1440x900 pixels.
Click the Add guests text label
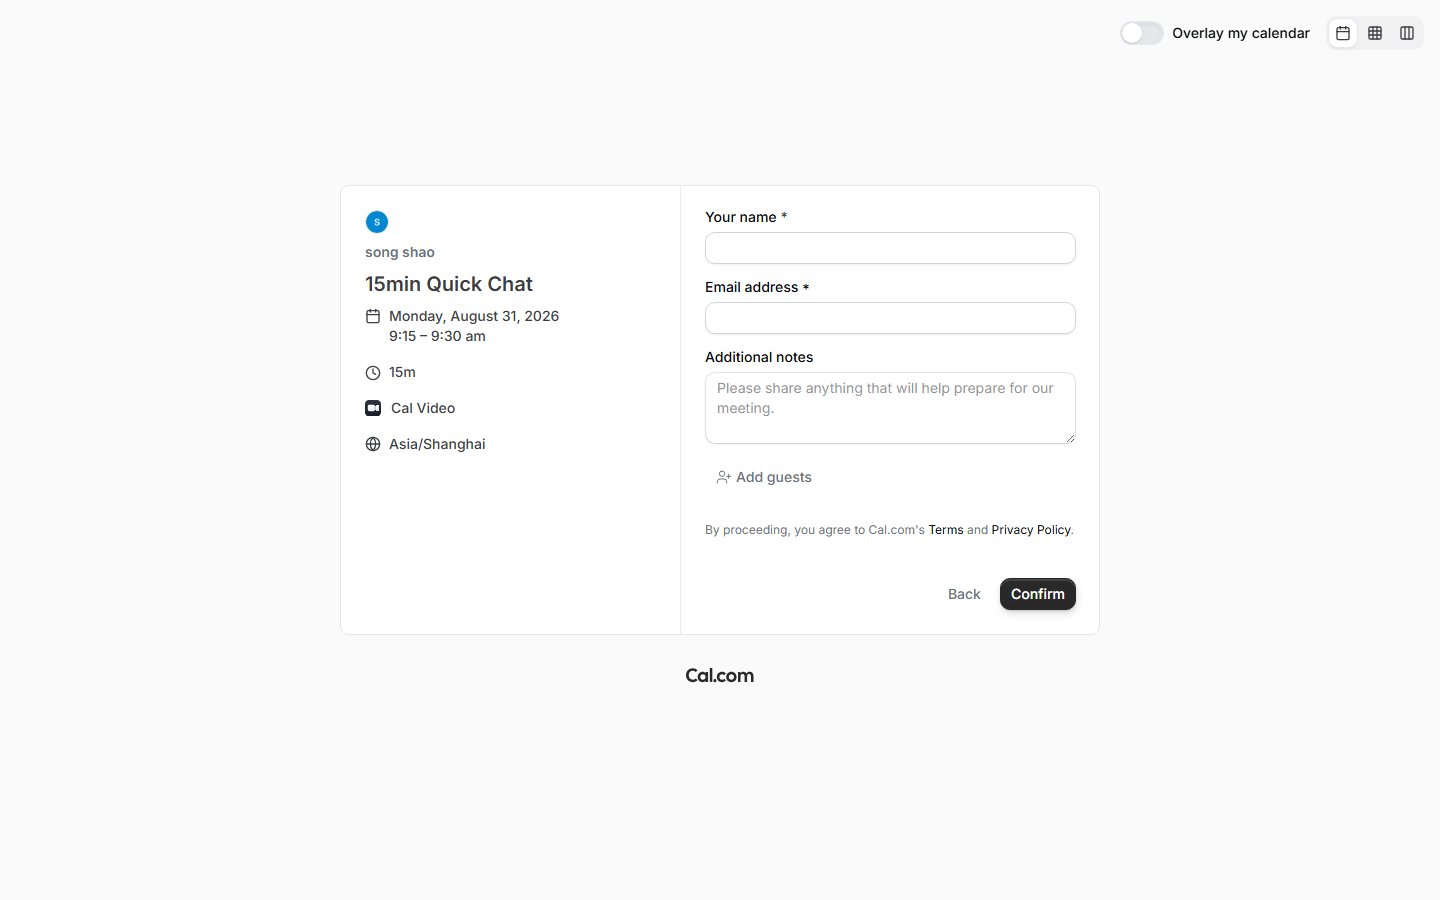pos(774,477)
